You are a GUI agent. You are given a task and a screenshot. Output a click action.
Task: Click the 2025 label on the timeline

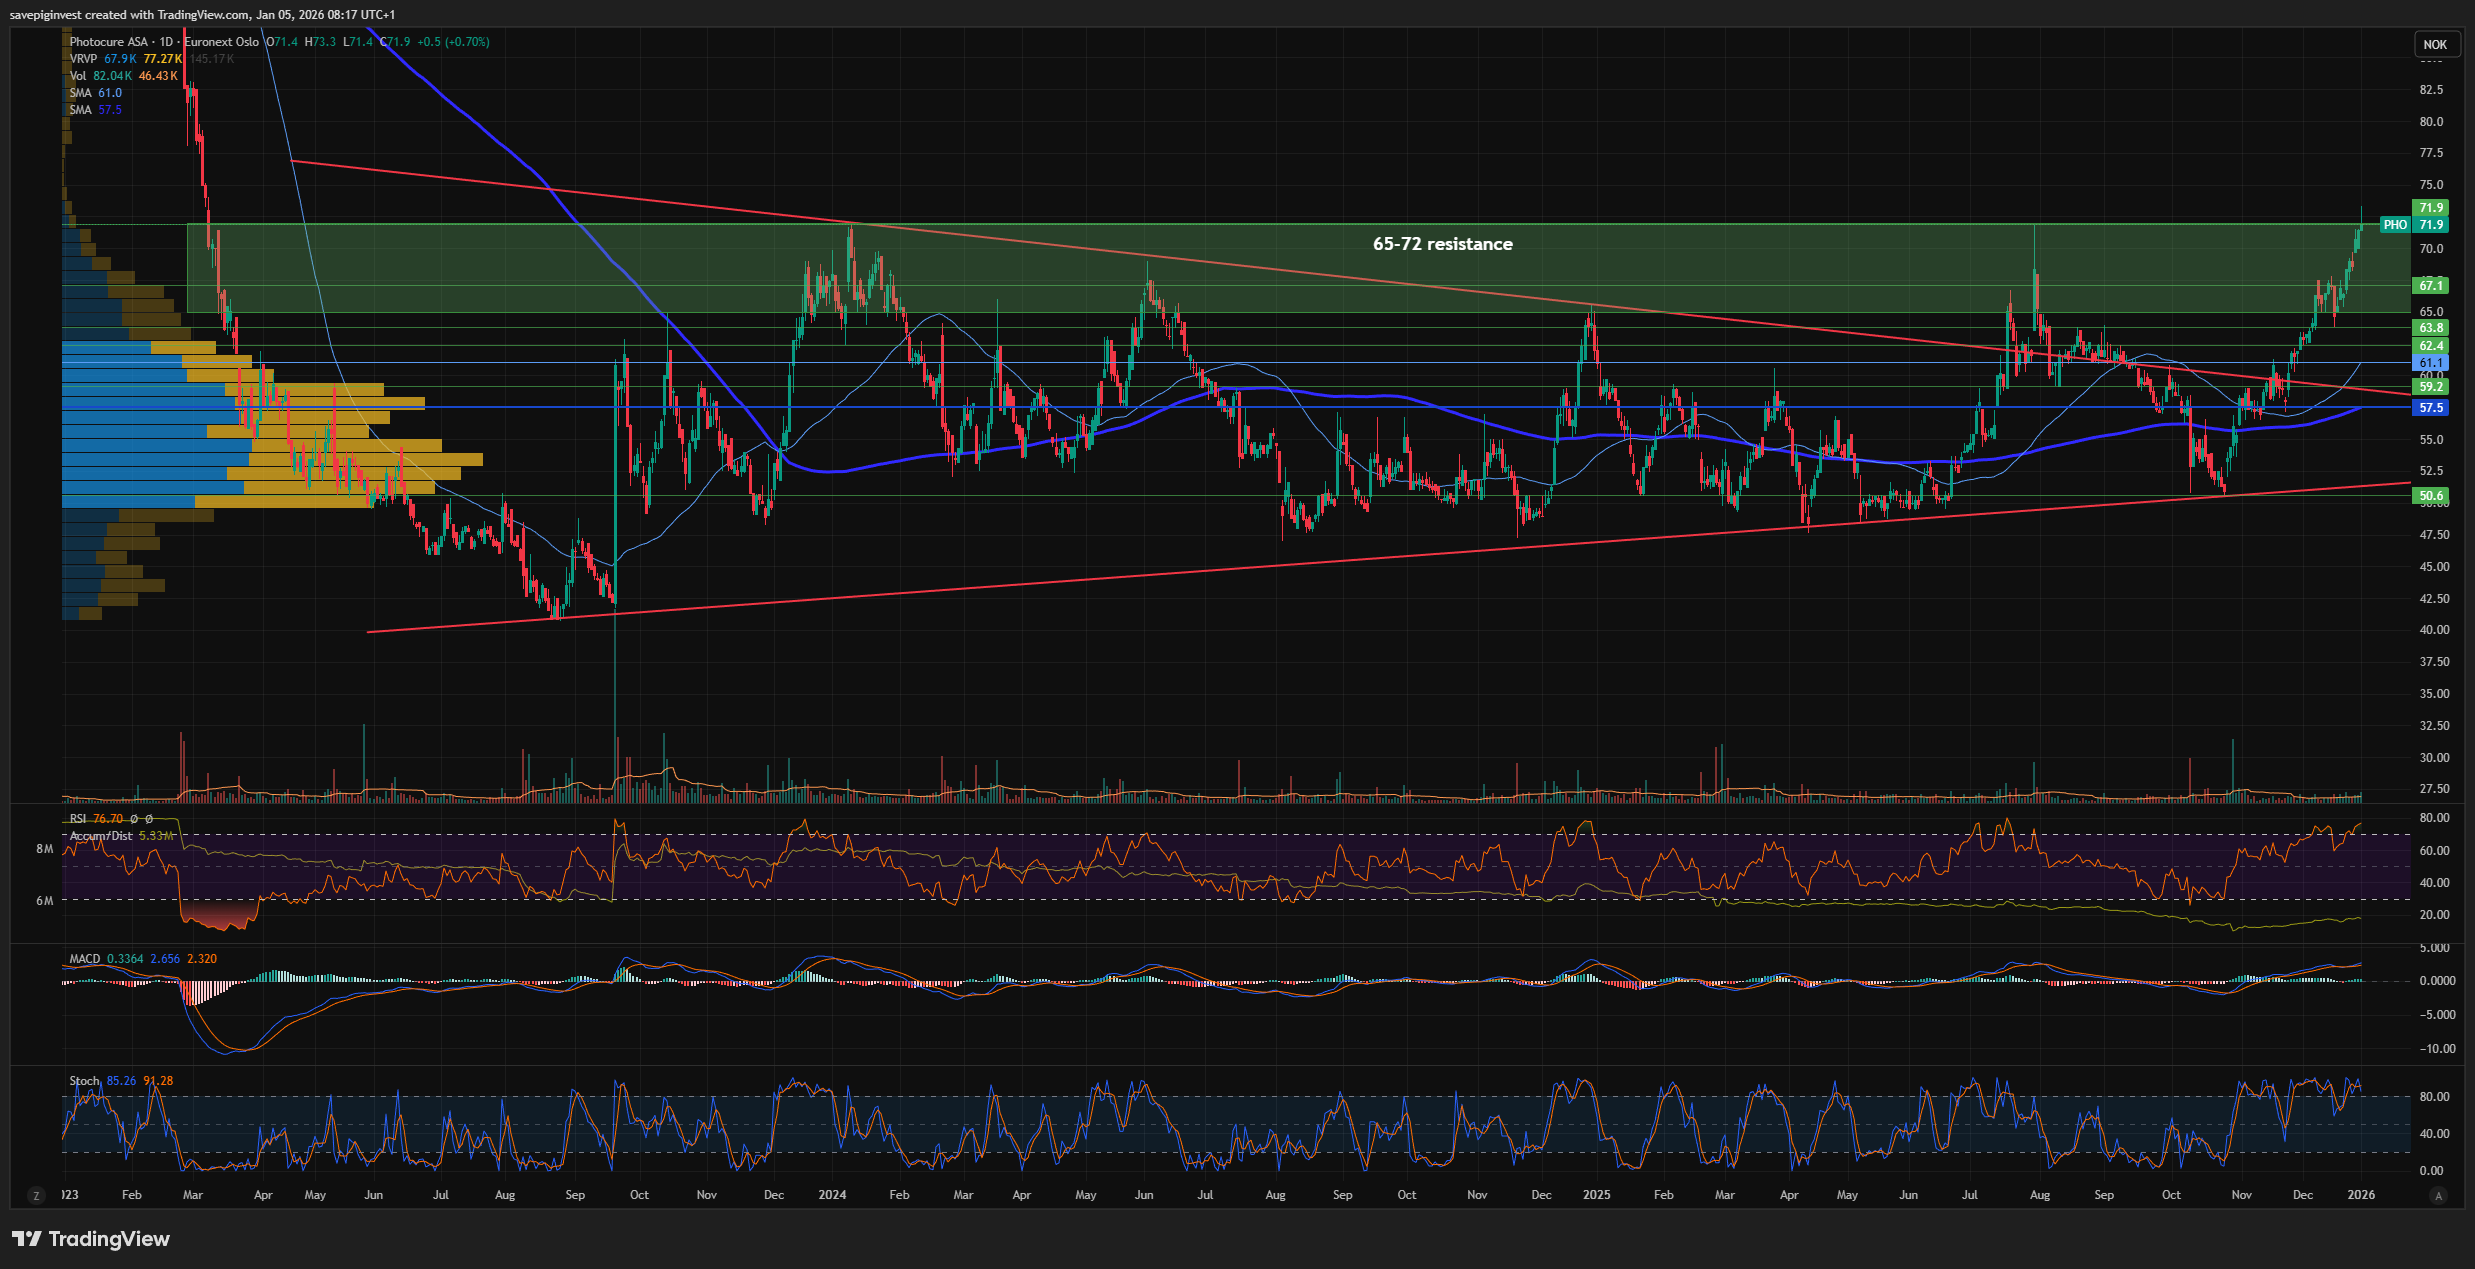point(1596,1195)
